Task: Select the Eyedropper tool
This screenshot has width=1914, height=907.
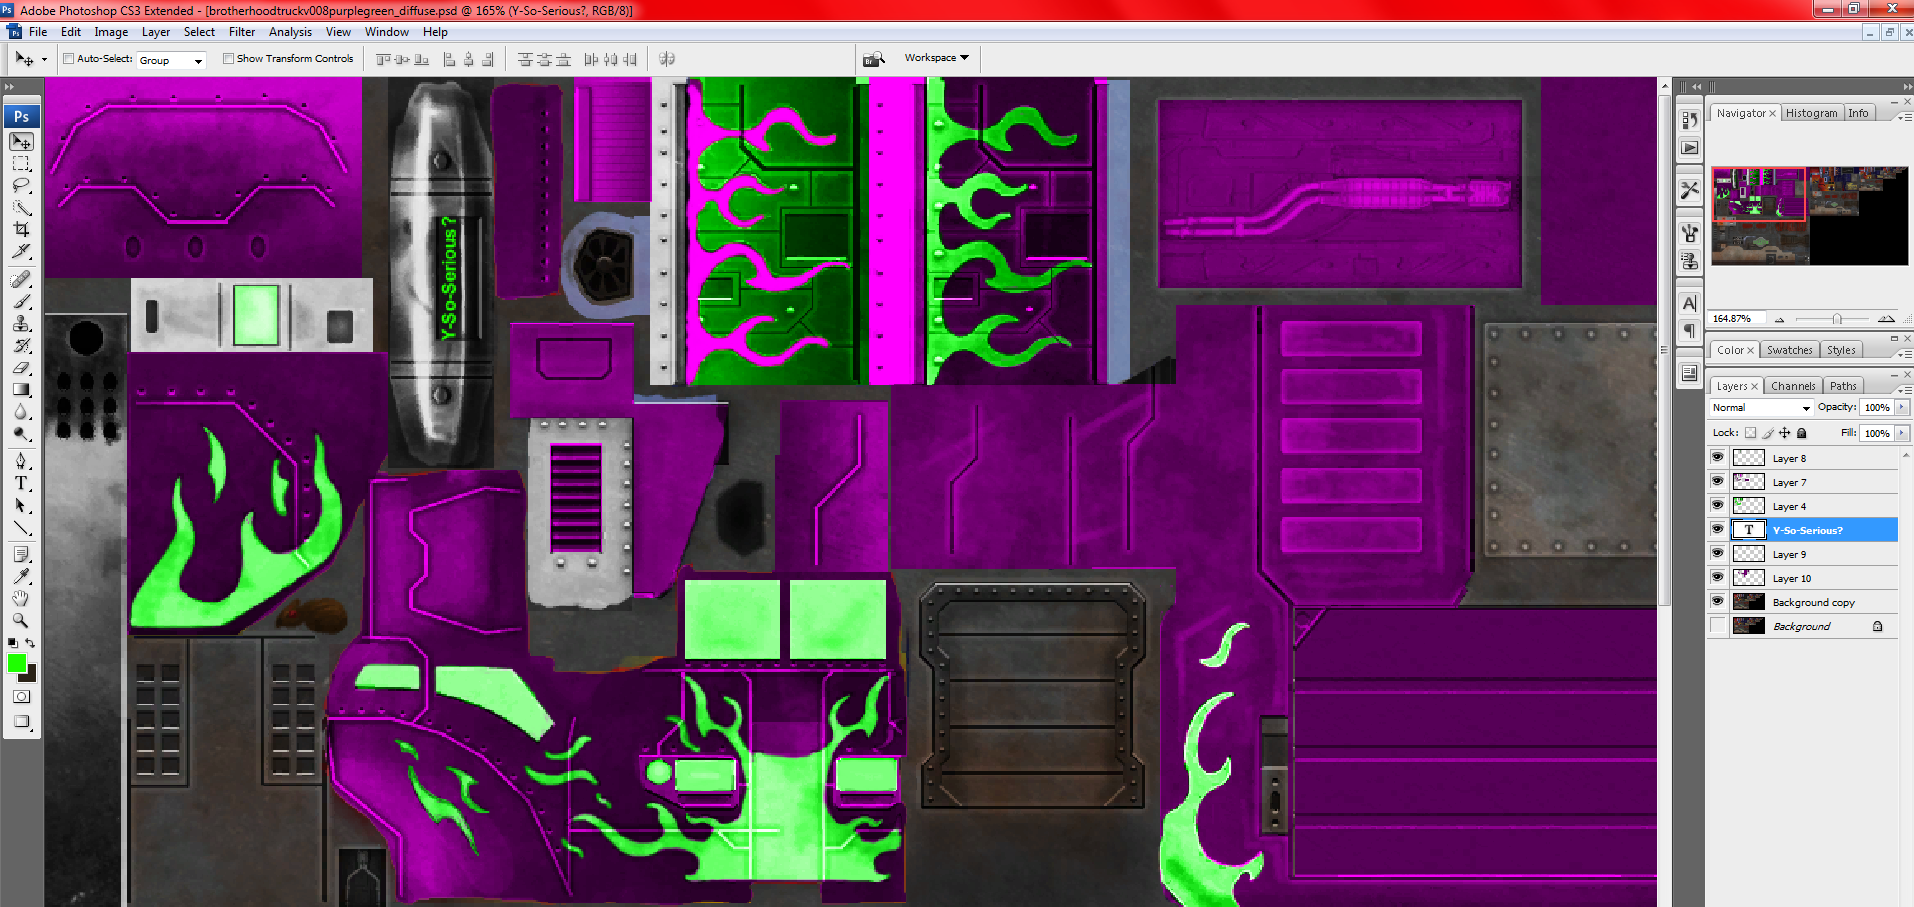Action: click(x=21, y=576)
